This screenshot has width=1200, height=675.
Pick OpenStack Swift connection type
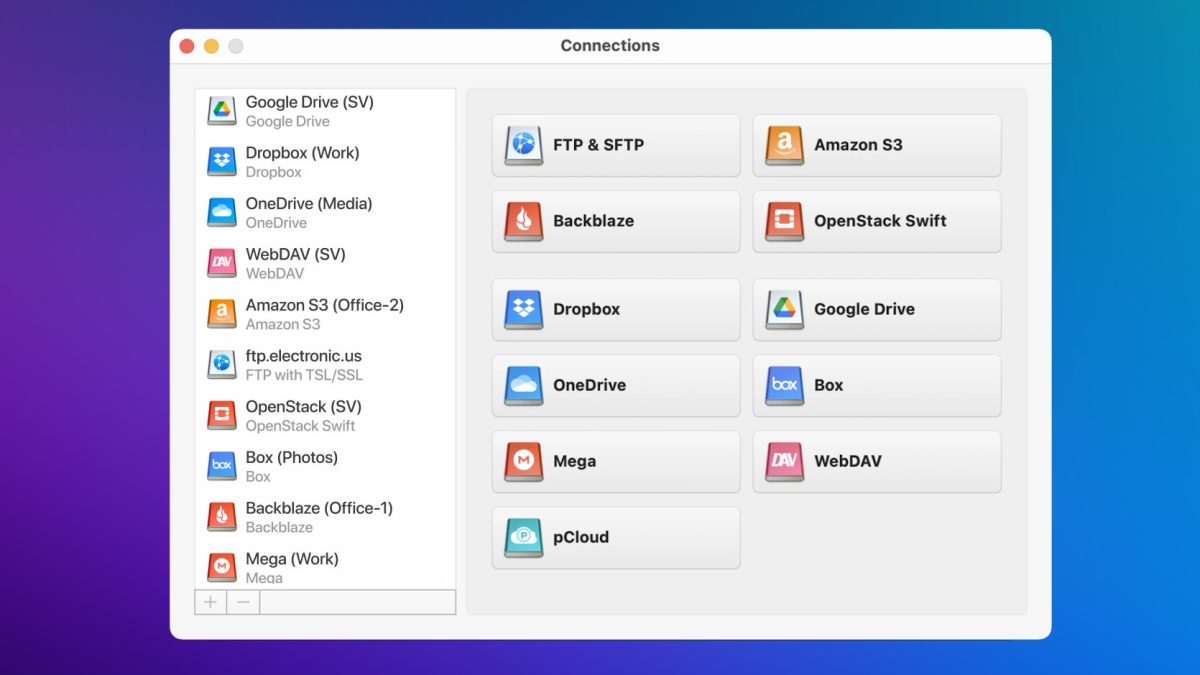[x=877, y=221]
